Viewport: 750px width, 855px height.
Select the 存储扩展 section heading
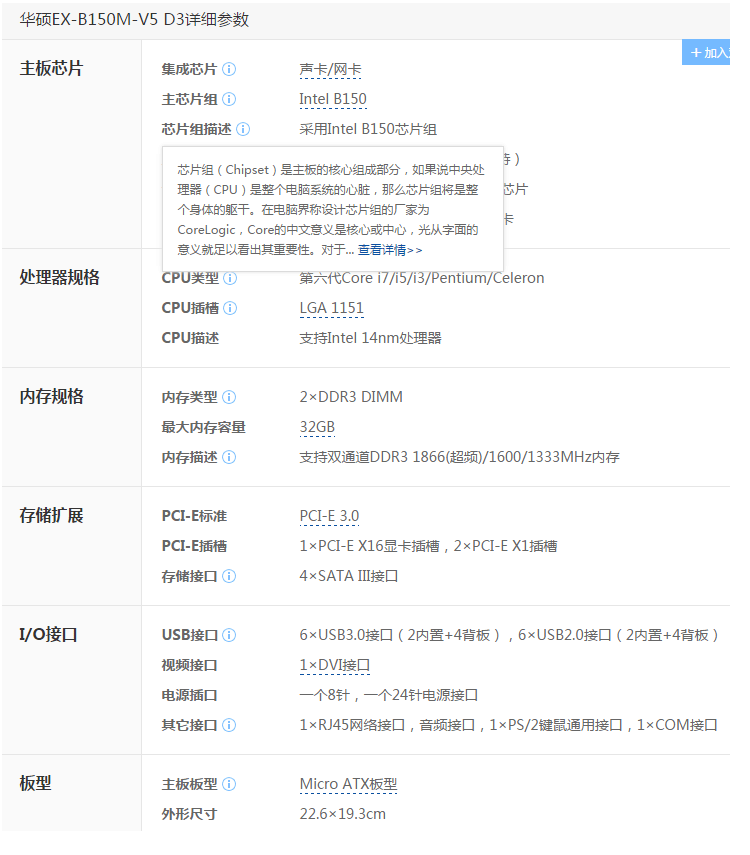(51, 515)
